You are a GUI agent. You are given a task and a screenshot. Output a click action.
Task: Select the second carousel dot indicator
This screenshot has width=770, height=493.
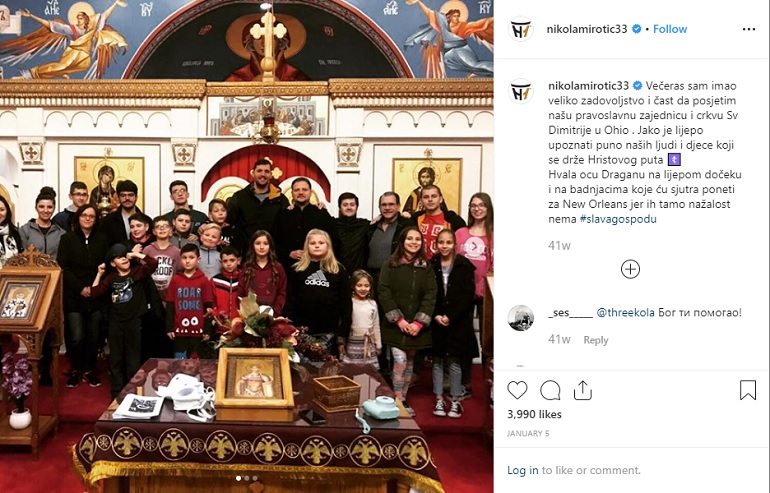pos(247,478)
